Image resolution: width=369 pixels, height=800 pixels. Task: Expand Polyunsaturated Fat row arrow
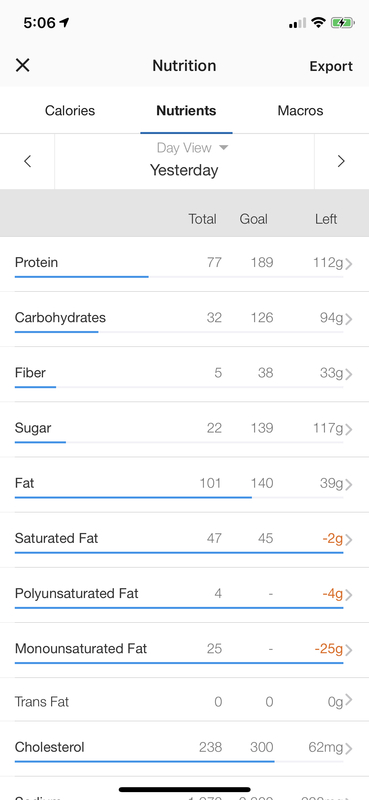pyautogui.click(x=349, y=594)
